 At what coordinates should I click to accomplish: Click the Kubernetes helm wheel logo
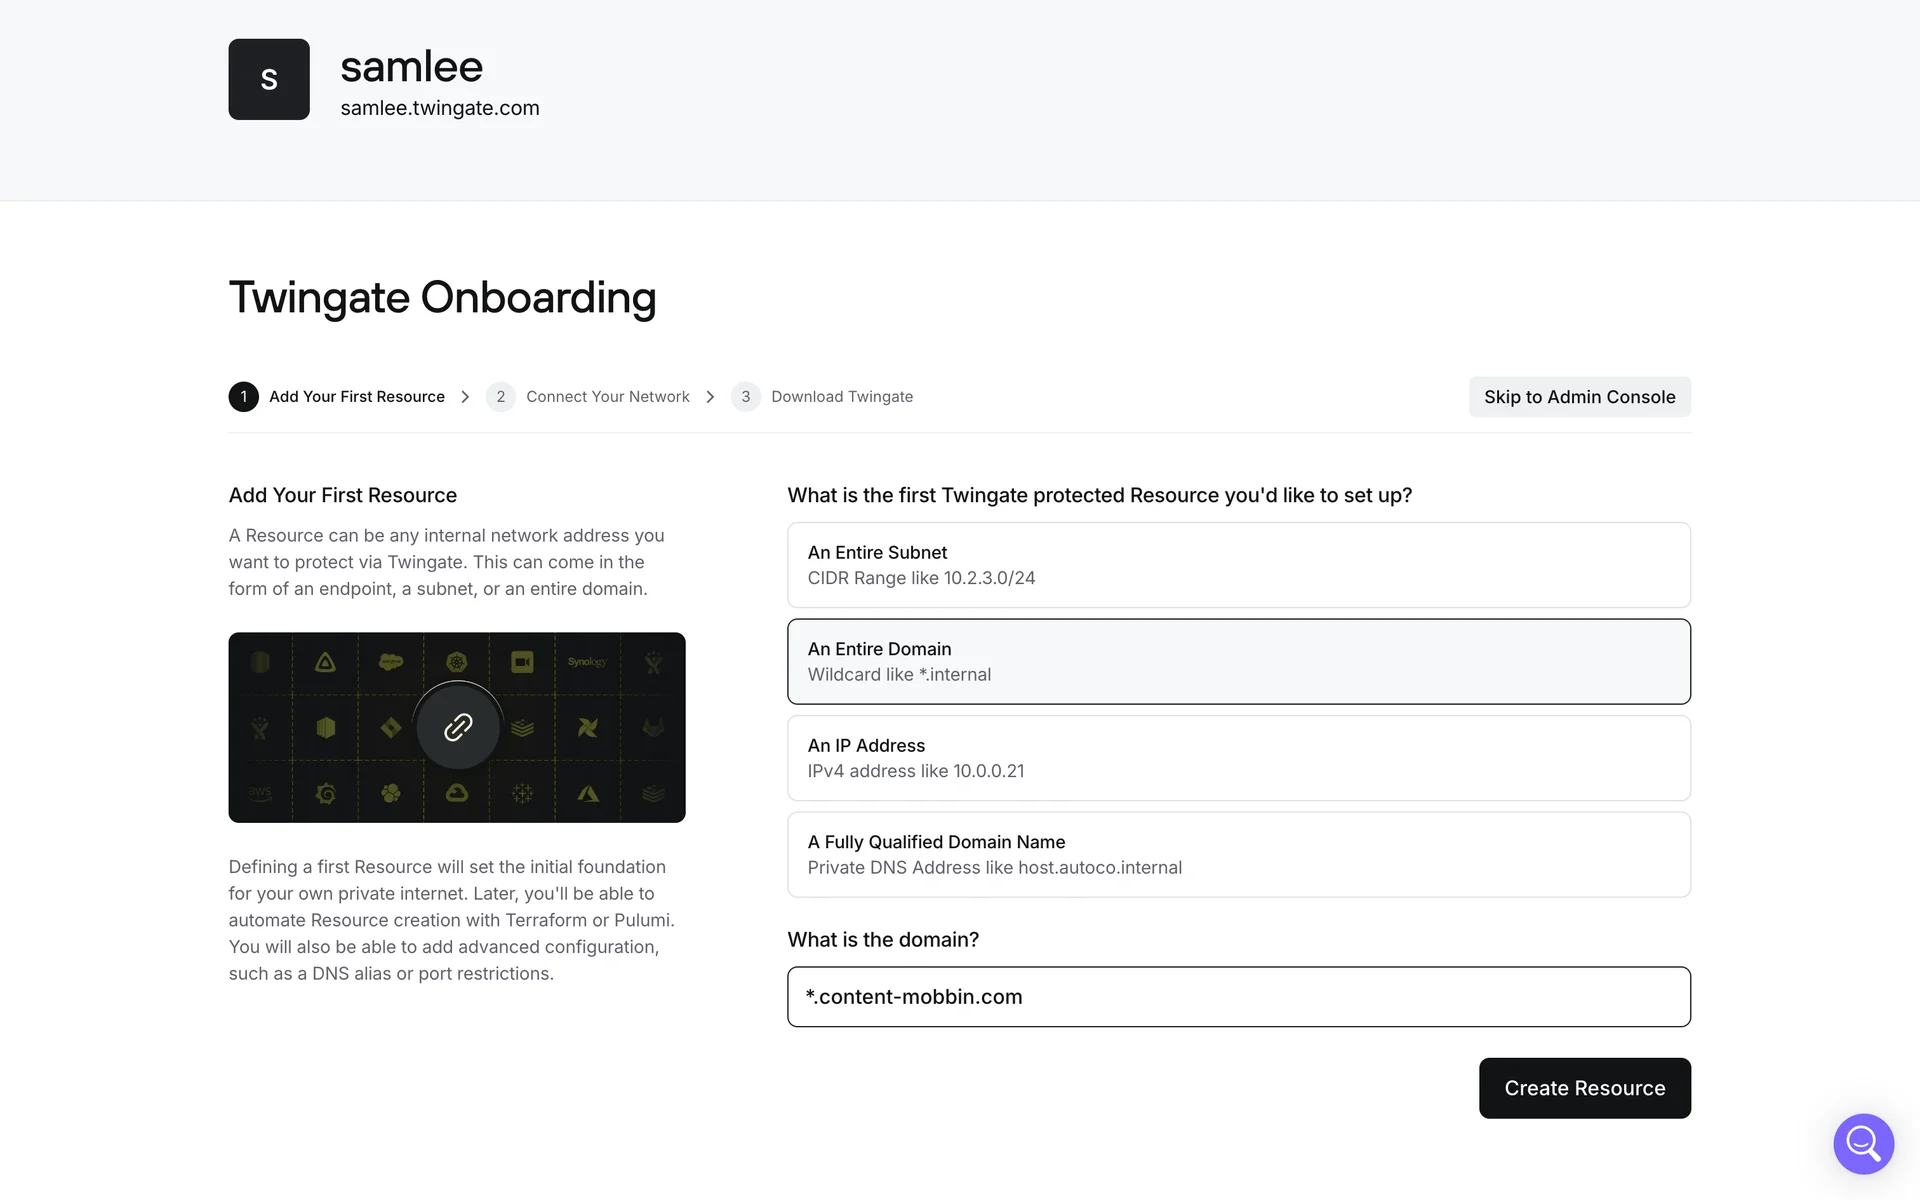[x=457, y=662]
